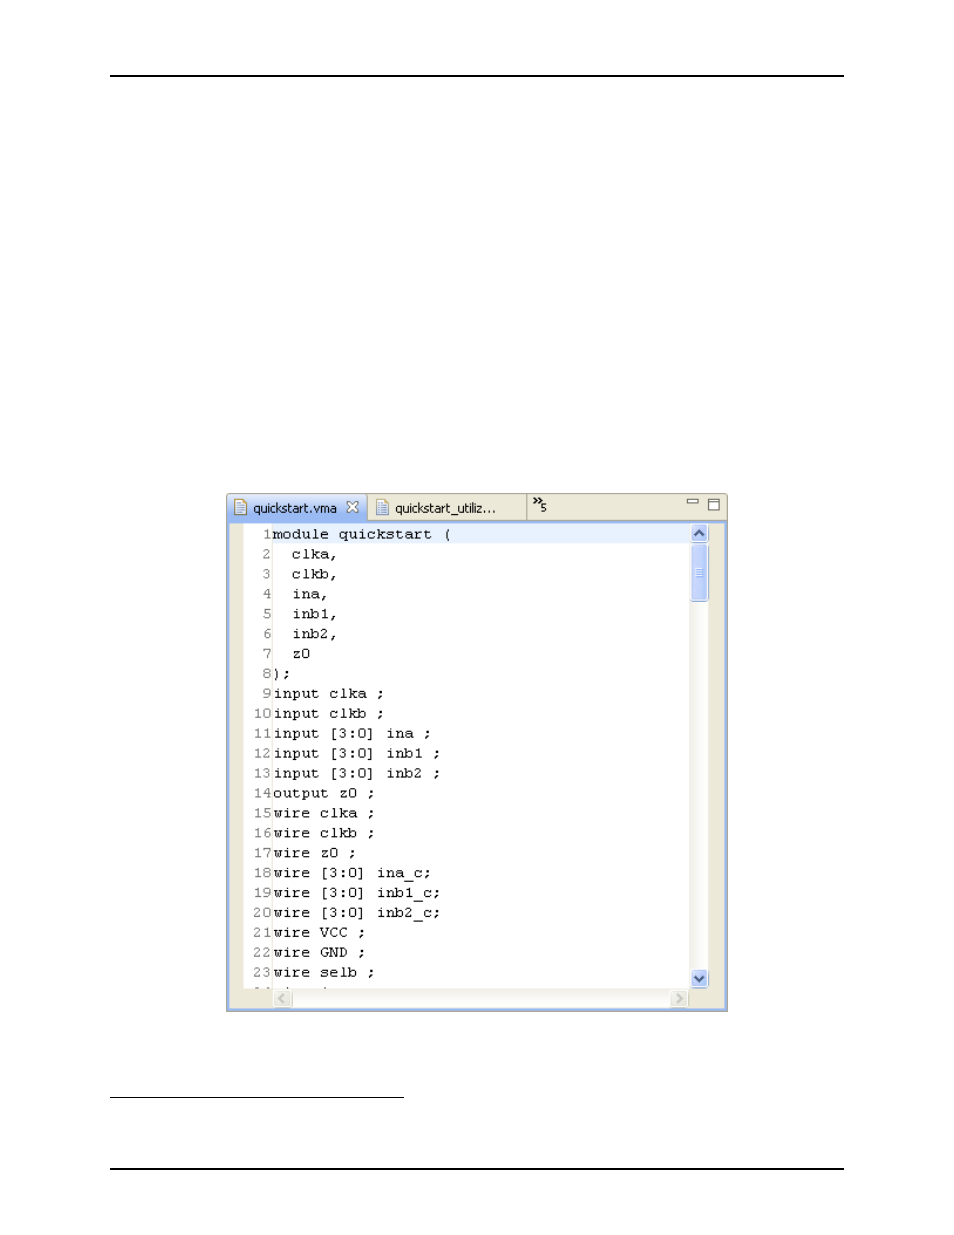This screenshot has width=954, height=1235.
Task: Click 'wire clkb ;' on line 16
Action: point(324,834)
